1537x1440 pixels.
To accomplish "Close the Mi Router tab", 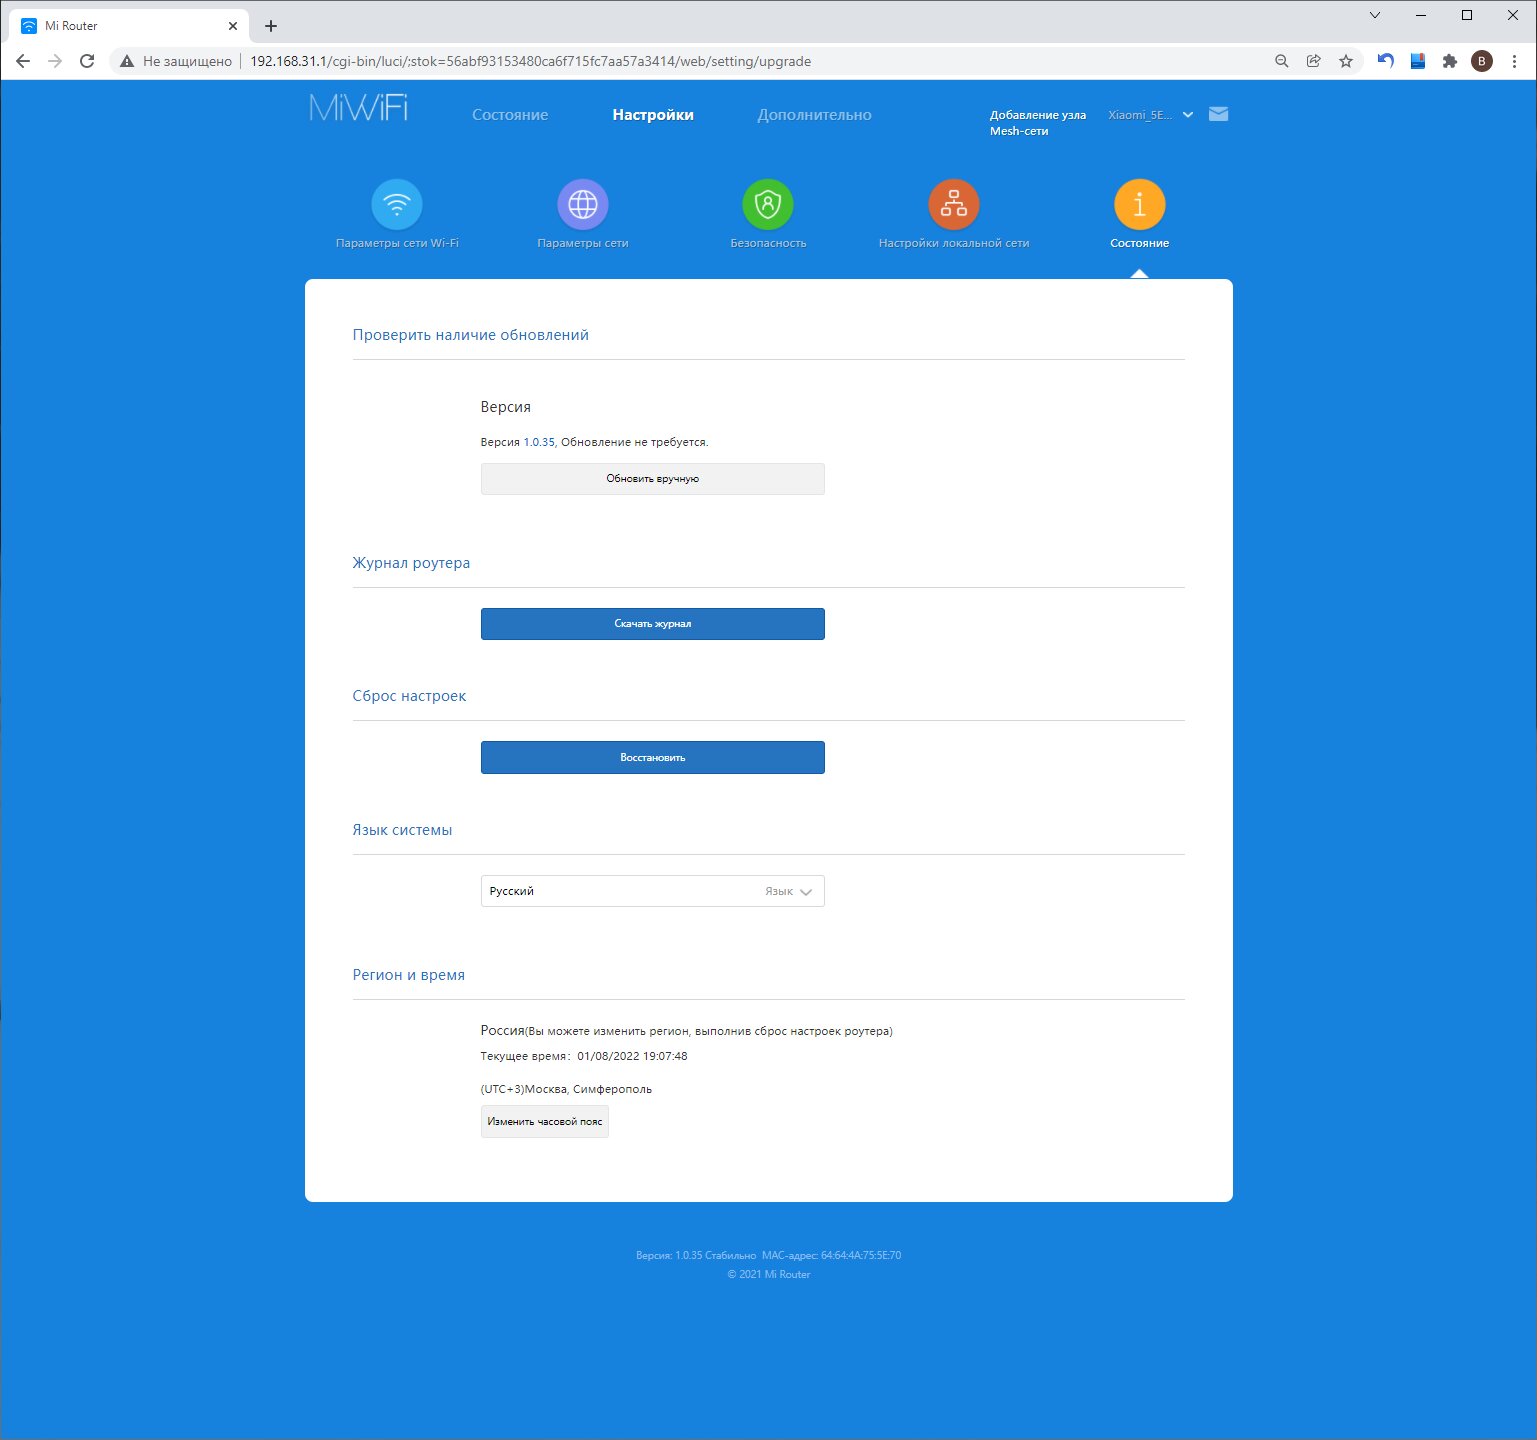I will coord(233,26).
